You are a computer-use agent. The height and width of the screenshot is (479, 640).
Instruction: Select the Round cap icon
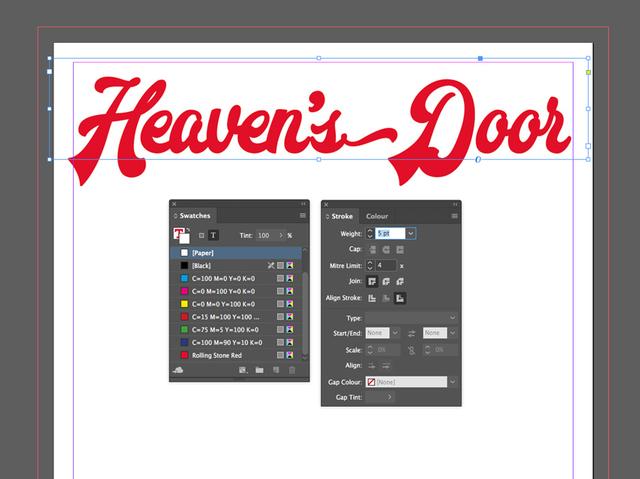click(x=386, y=250)
